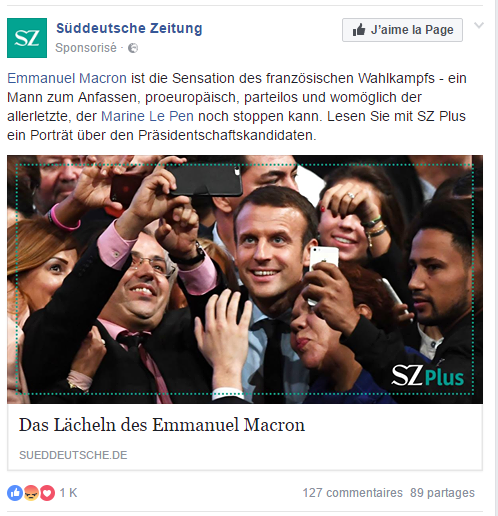Click the J'aime la Page button
Viewport: 498px width, 516px height.
[402, 30]
